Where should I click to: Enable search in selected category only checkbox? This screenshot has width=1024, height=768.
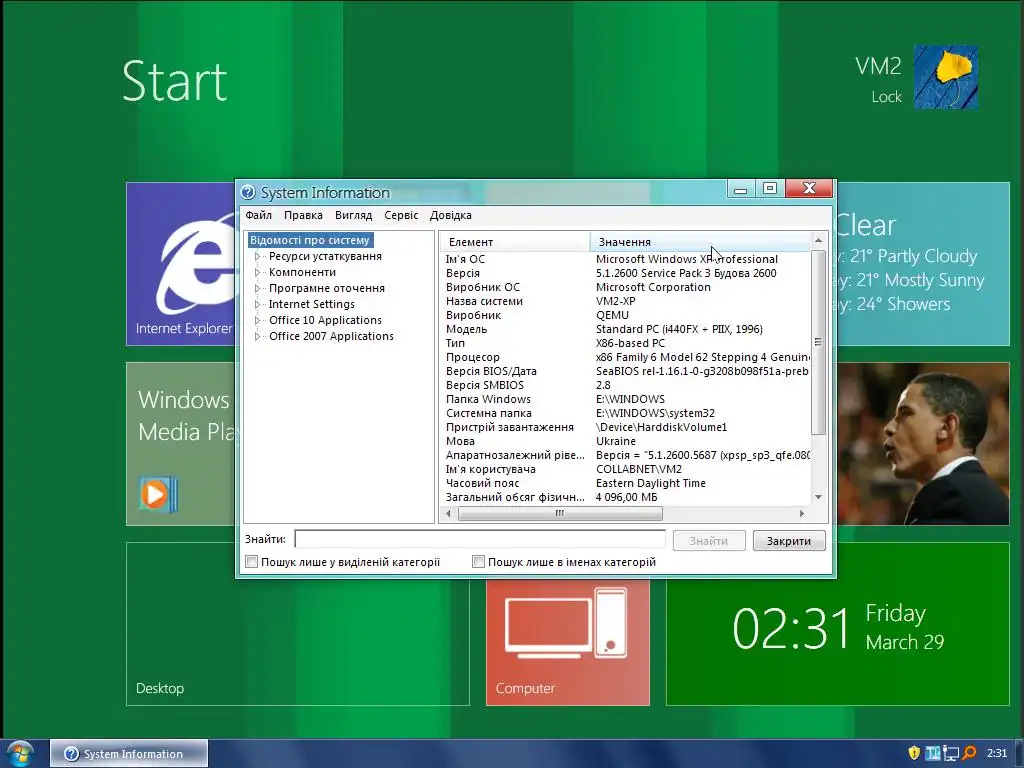click(251, 562)
